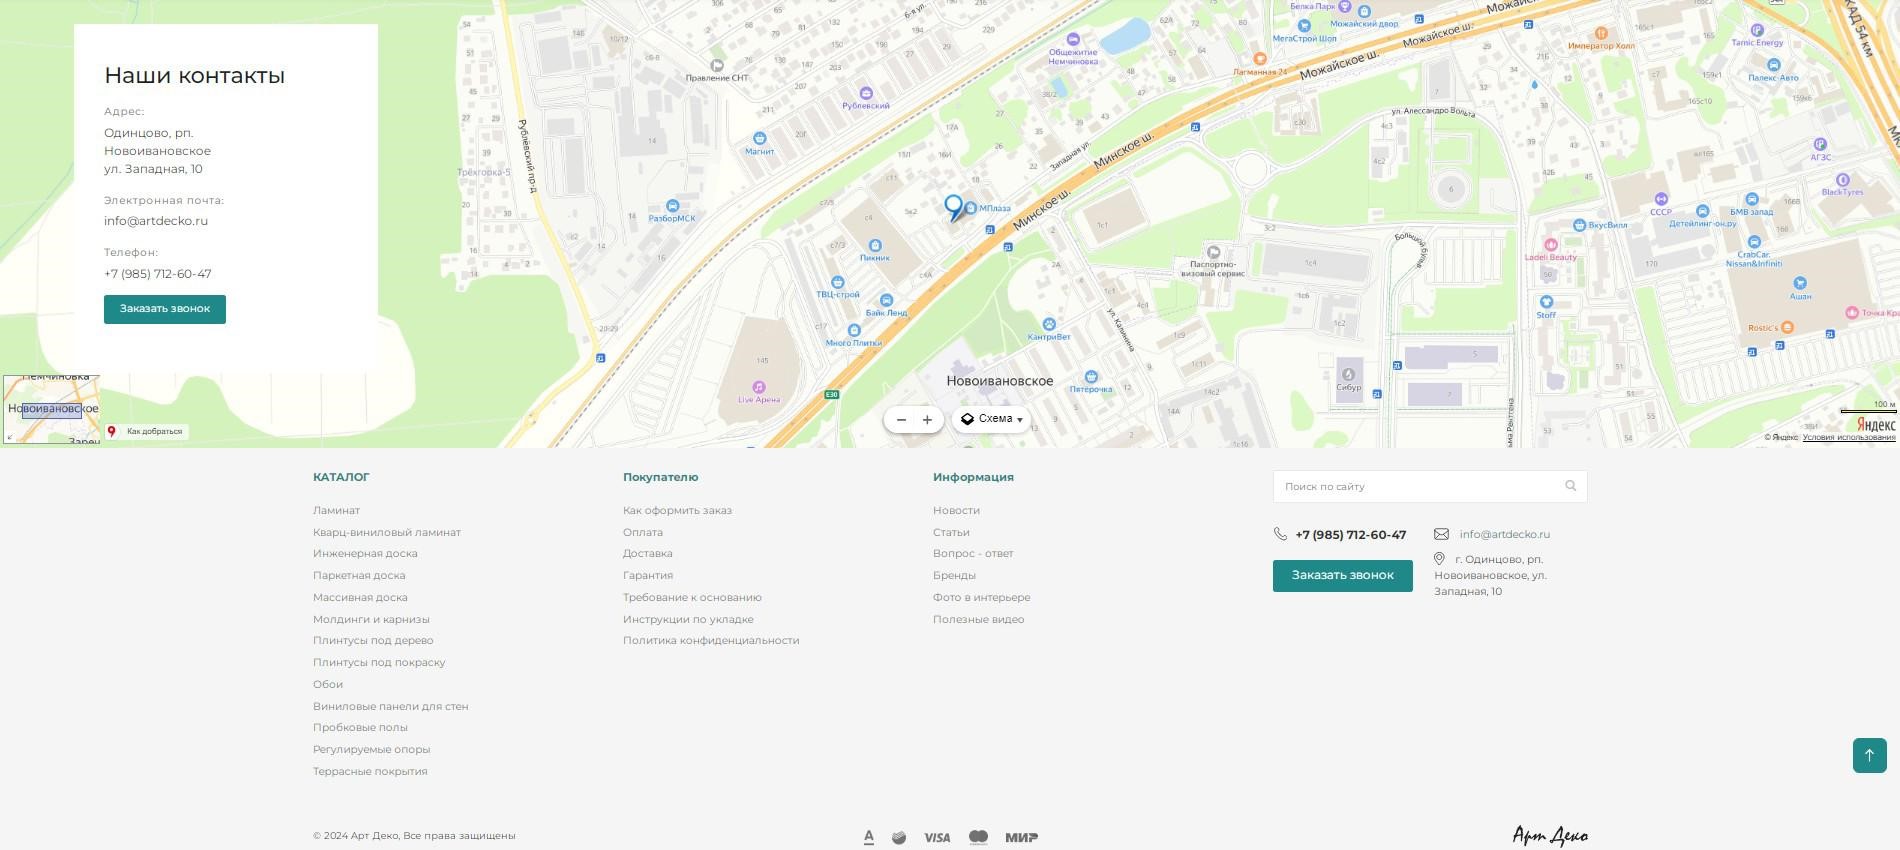Click the Live Арена map marker
This screenshot has width=1900, height=850.
point(759,387)
